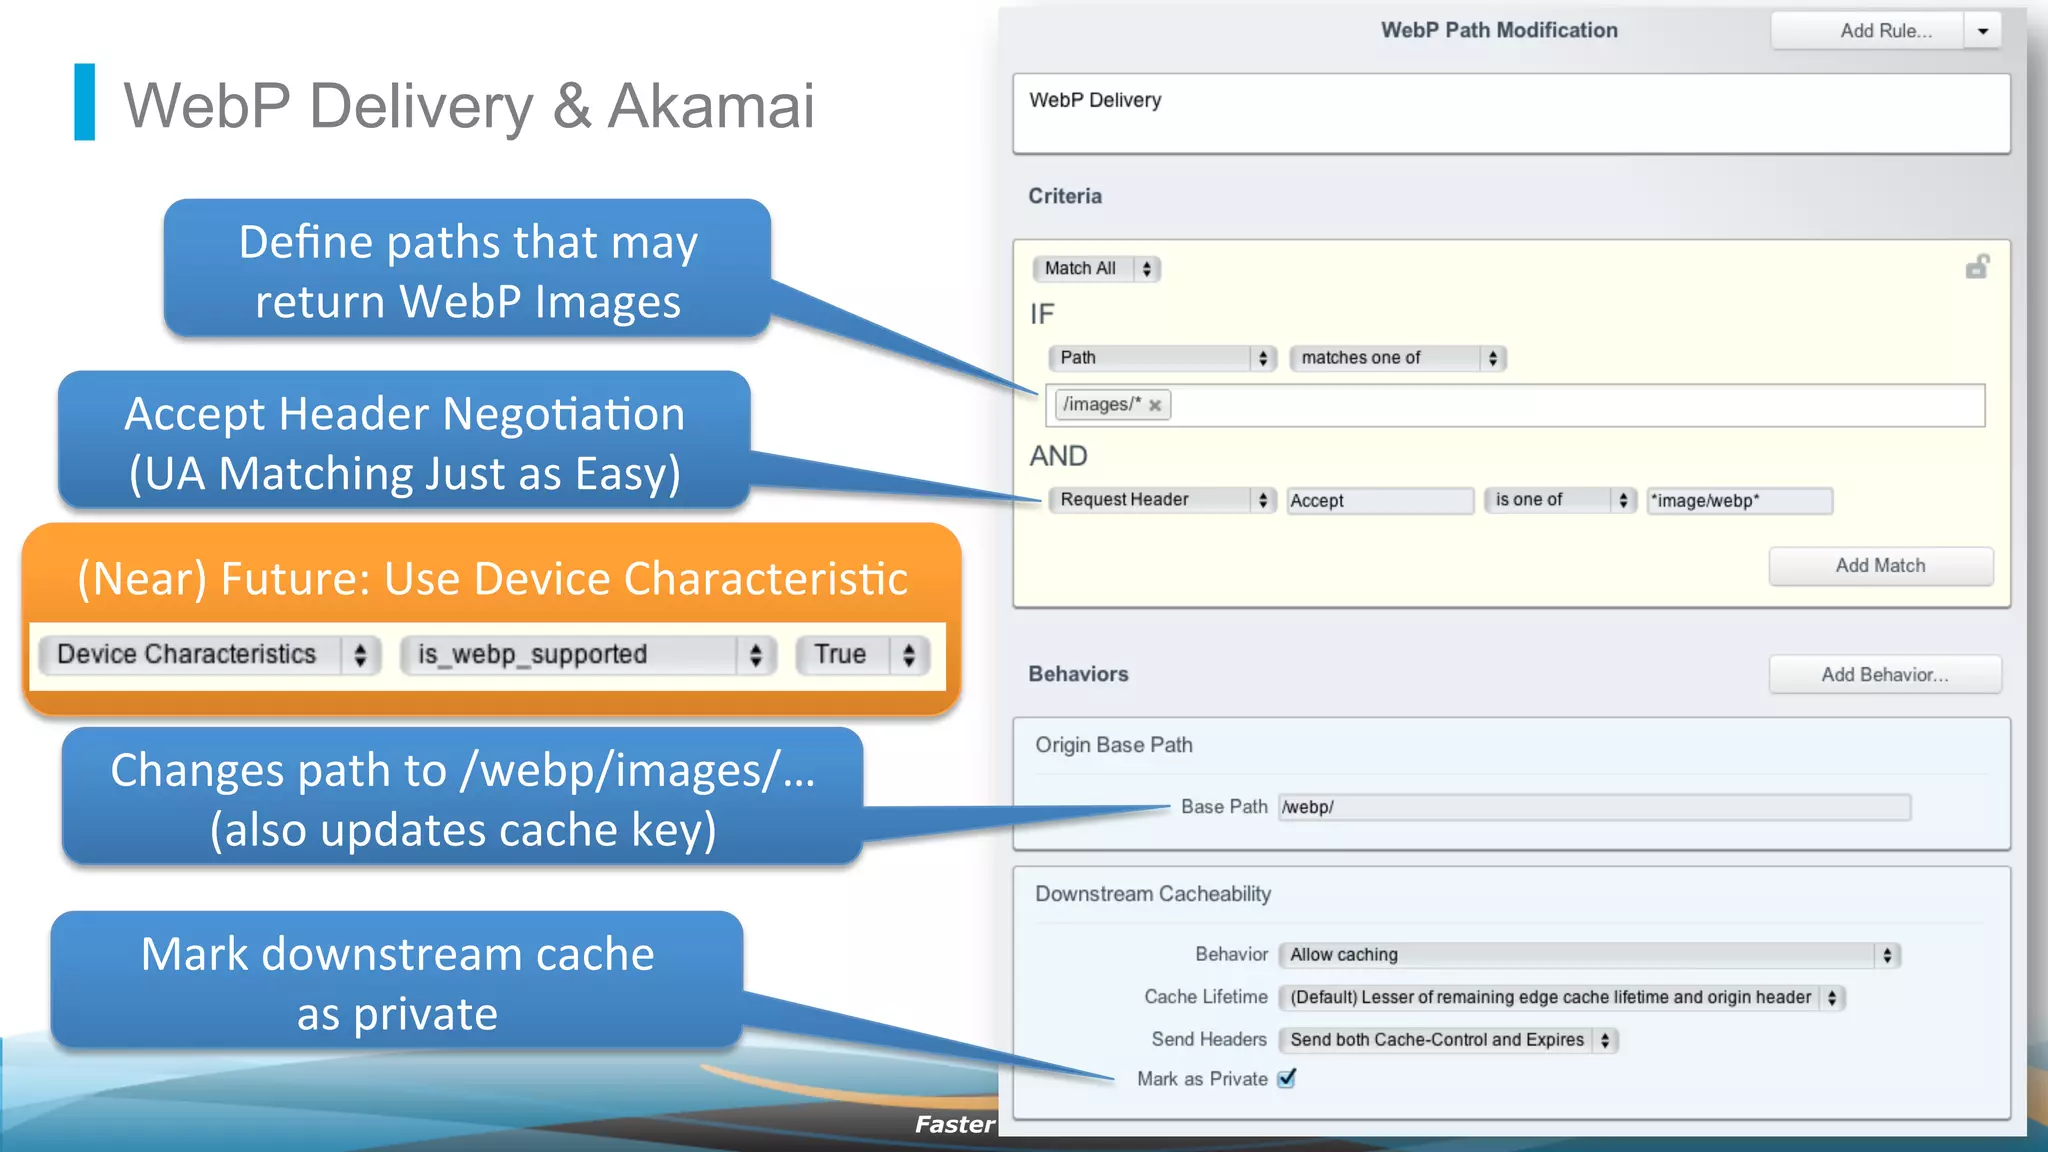Click the 'Cache Lifetime' label
Image resolution: width=2048 pixels, height=1152 pixels.
1205,997
